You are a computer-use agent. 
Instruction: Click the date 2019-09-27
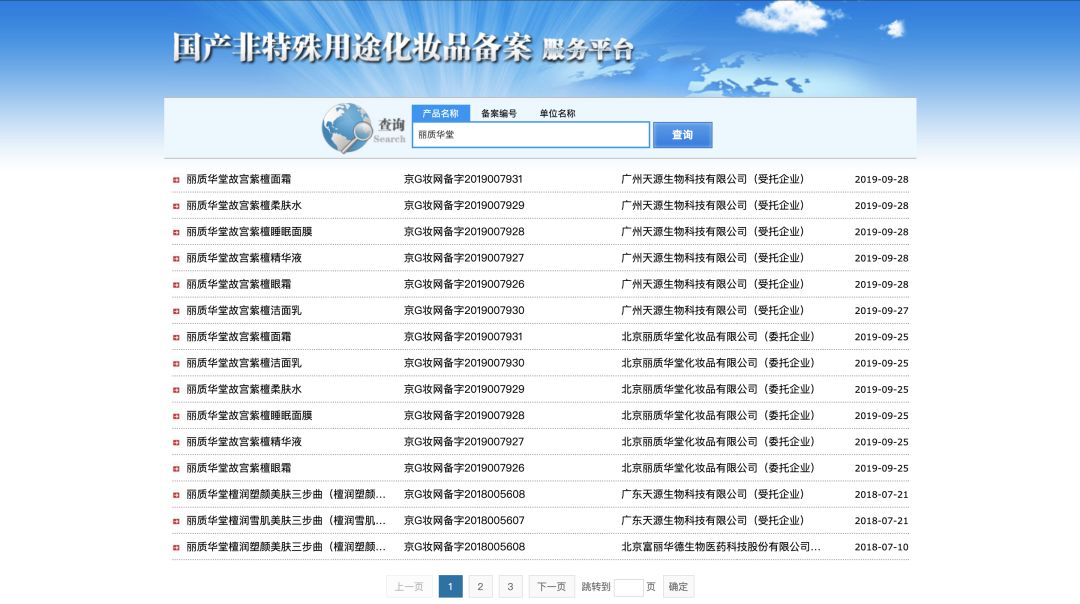pyautogui.click(x=881, y=311)
